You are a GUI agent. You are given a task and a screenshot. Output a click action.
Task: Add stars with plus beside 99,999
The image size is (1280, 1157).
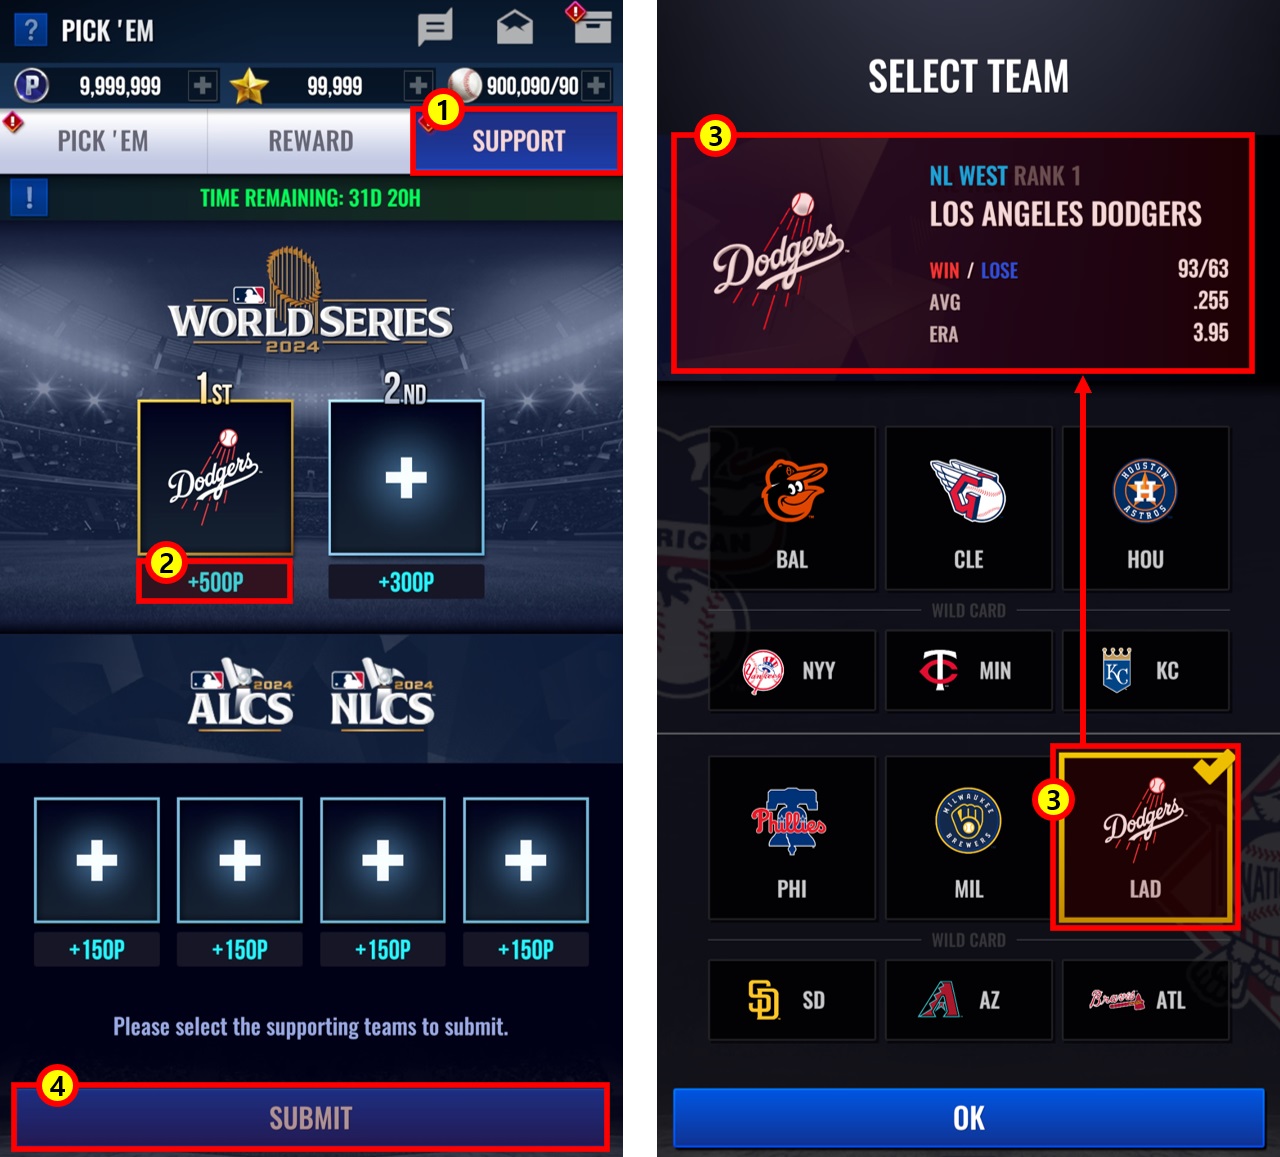418,86
